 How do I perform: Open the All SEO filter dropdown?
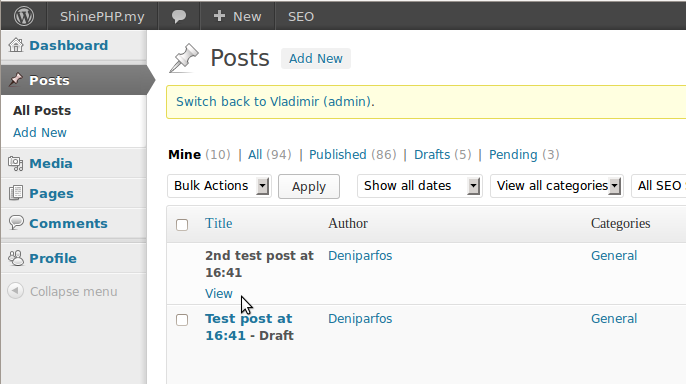pyautogui.click(x=658, y=186)
